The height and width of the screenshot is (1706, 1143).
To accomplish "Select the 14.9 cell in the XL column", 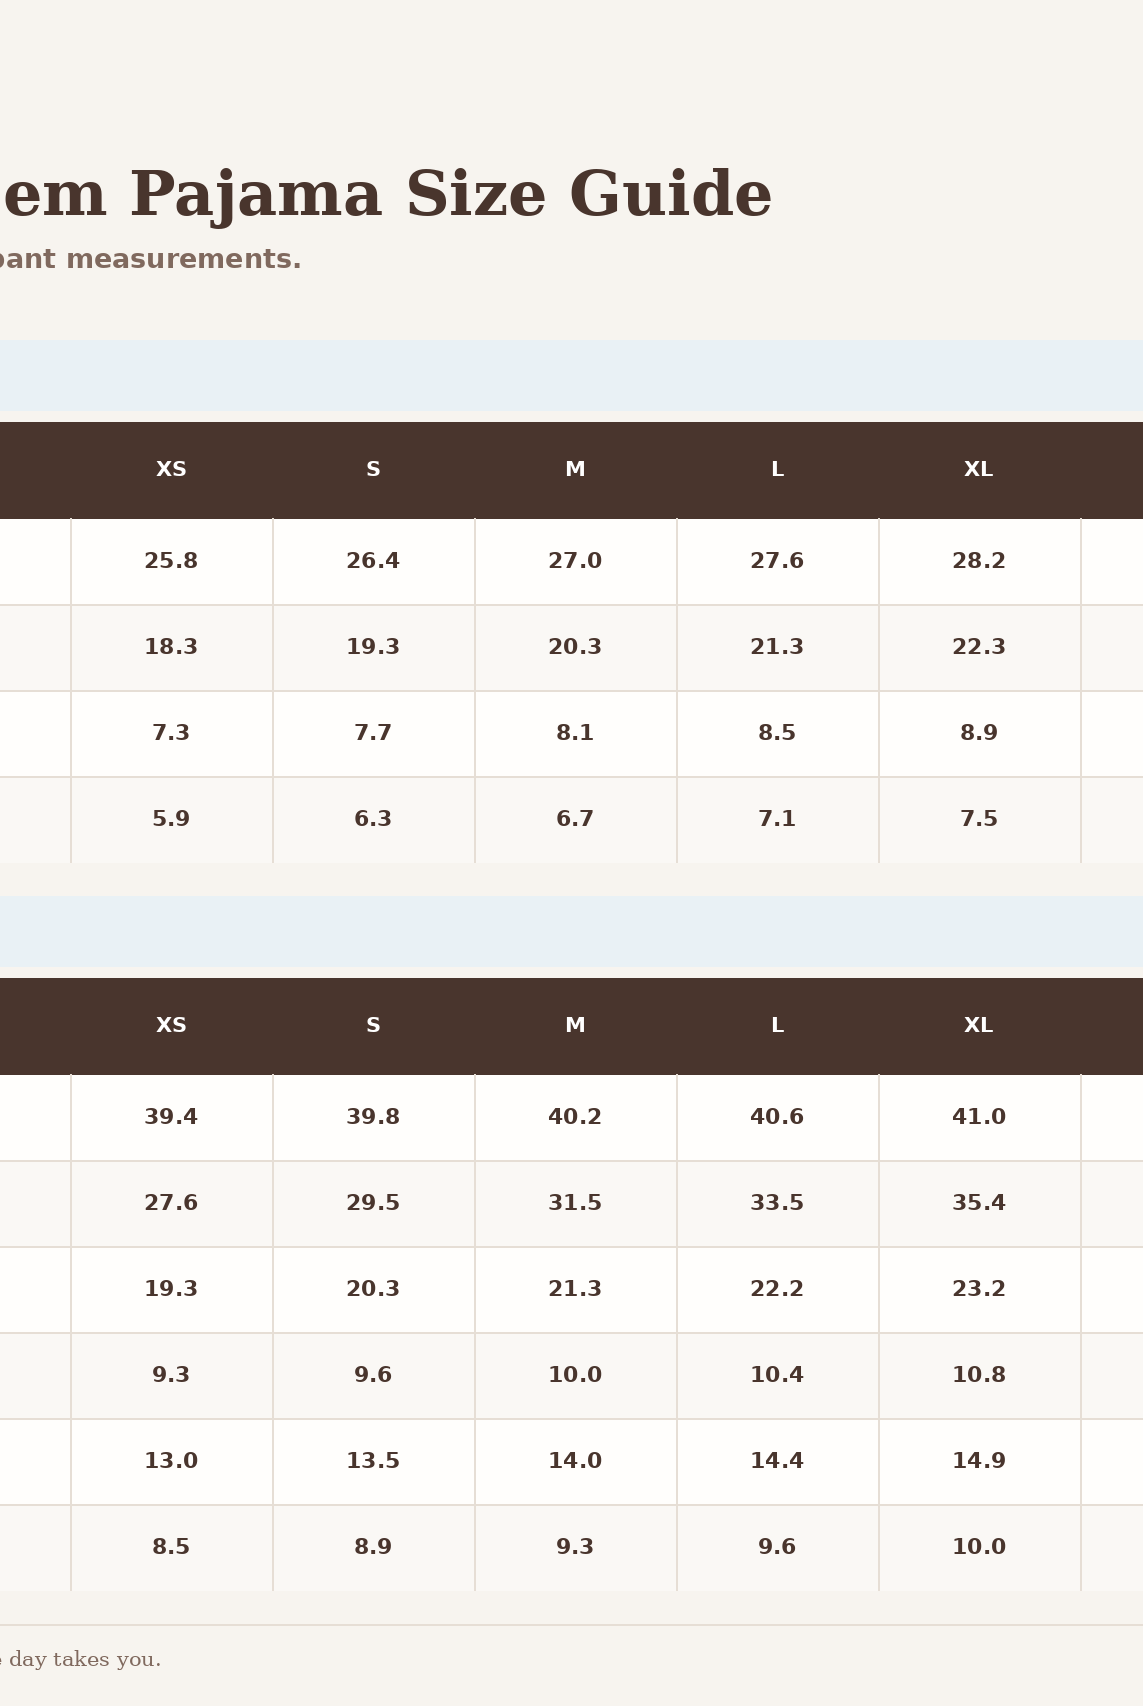I will pos(979,1461).
